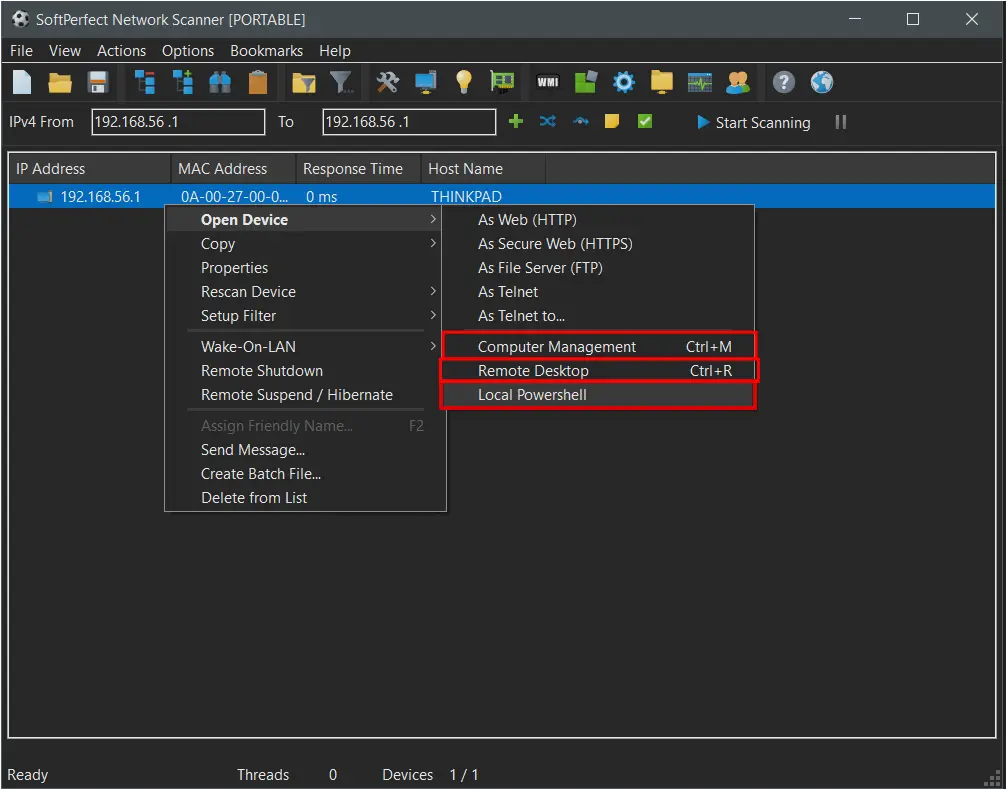This screenshot has width=1007, height=790.
Task: Click the gray funnel advanced filter icon
Action: (x=342, y=82)
